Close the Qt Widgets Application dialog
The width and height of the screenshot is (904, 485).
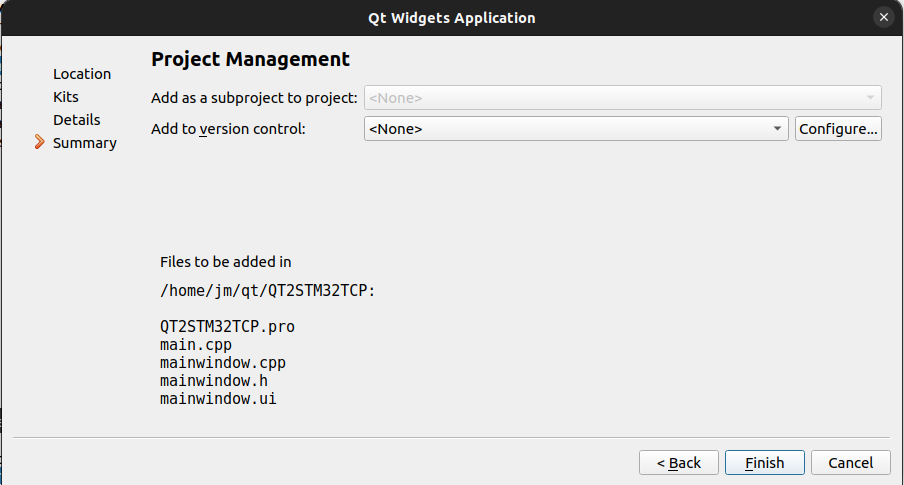[x=883, y=17]
